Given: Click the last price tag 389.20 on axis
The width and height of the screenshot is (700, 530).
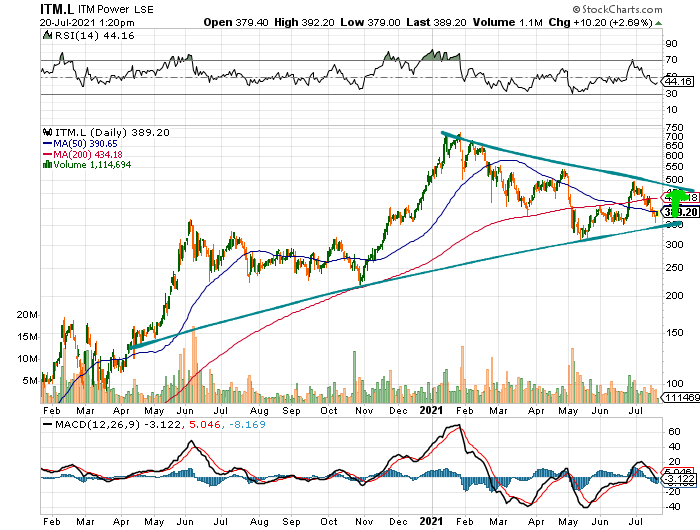Looking at the screenshot, I should pyautogui.click(x=680, y=212).
